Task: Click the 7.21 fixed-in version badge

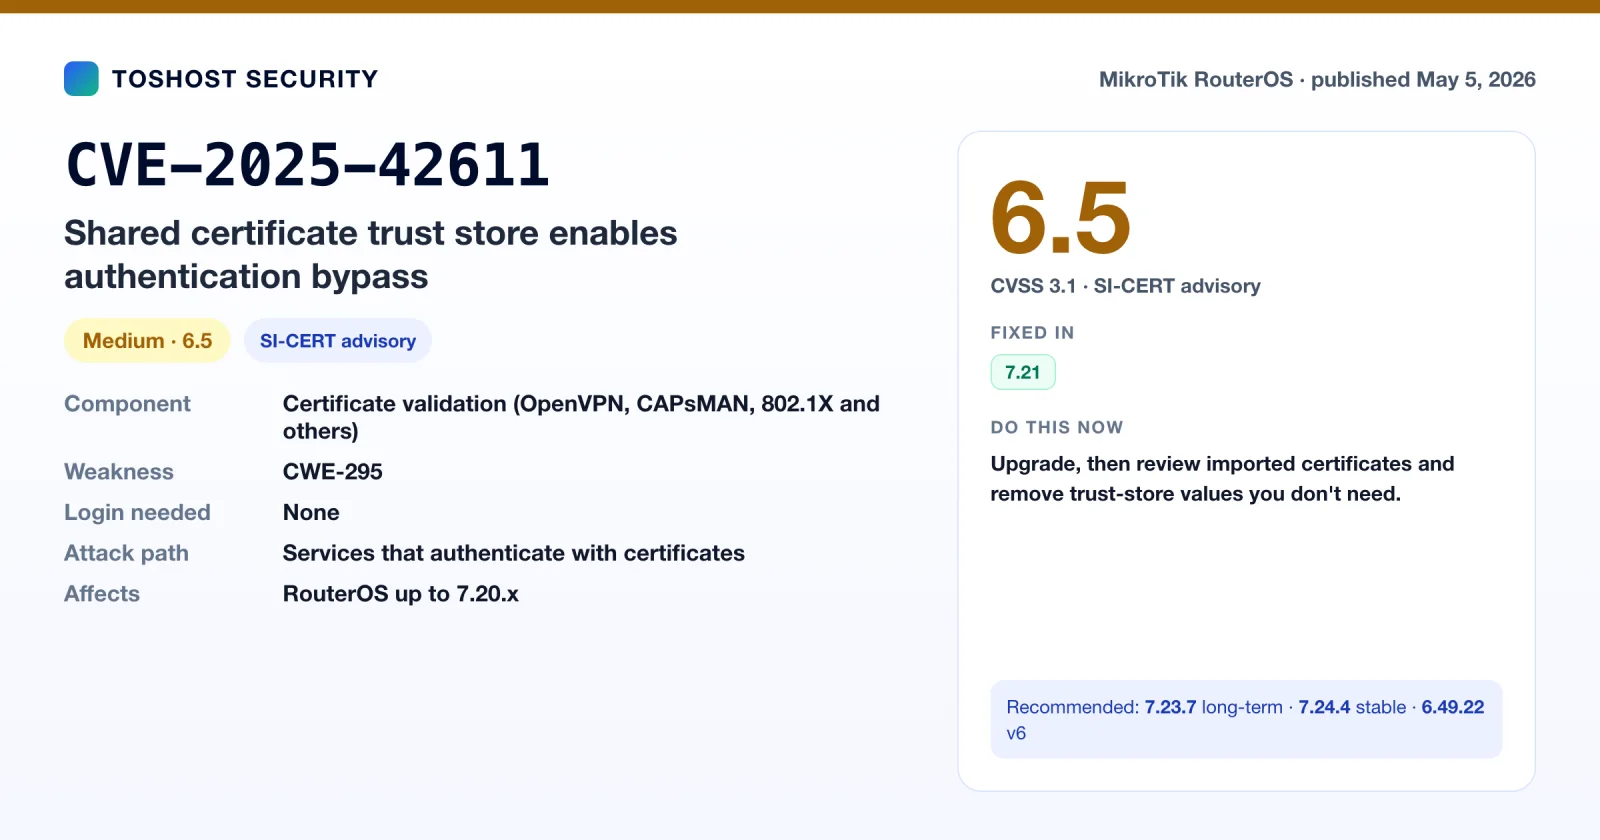Action: [x=1023, y=372]
